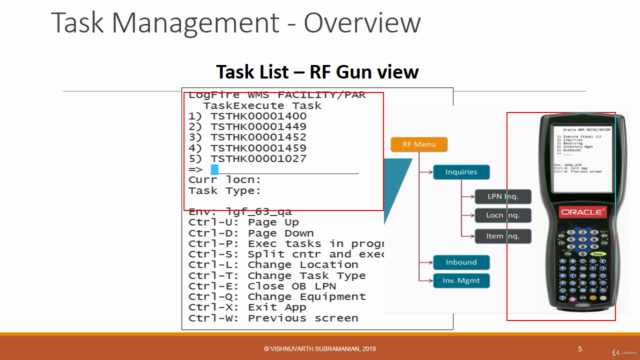Select the Inquiries node in diagram

tap(461, 172)
